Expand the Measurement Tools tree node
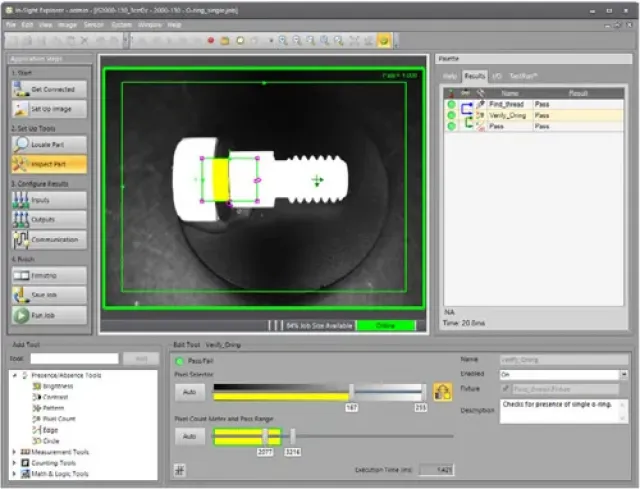Image resolution: width=640 pixels, height=489 pixels. 14,452
